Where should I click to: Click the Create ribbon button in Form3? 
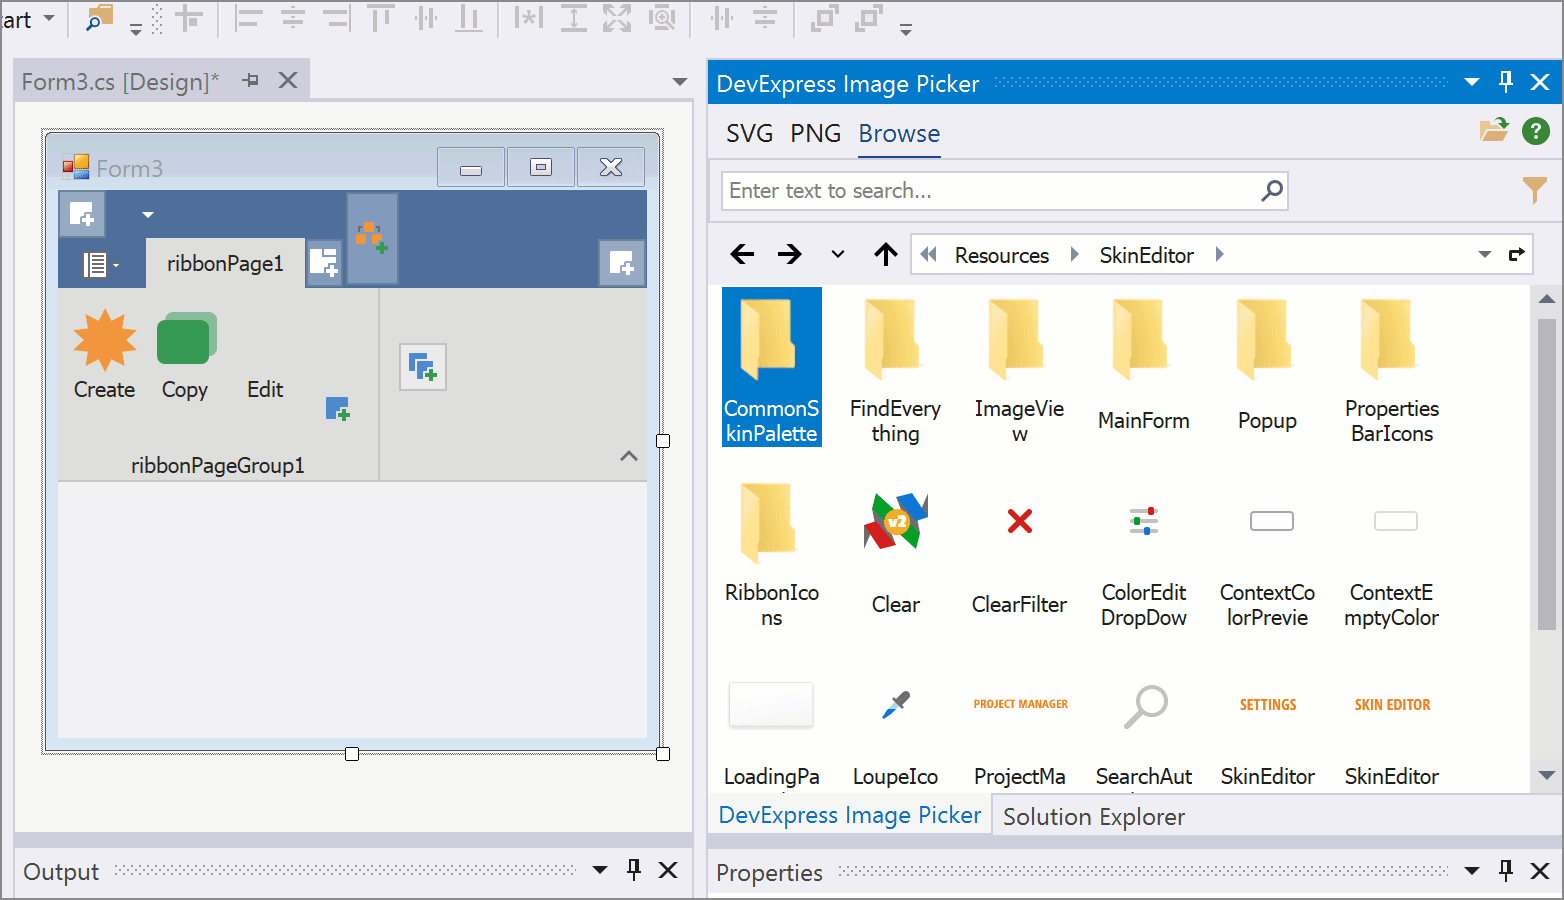coord(103,355)
